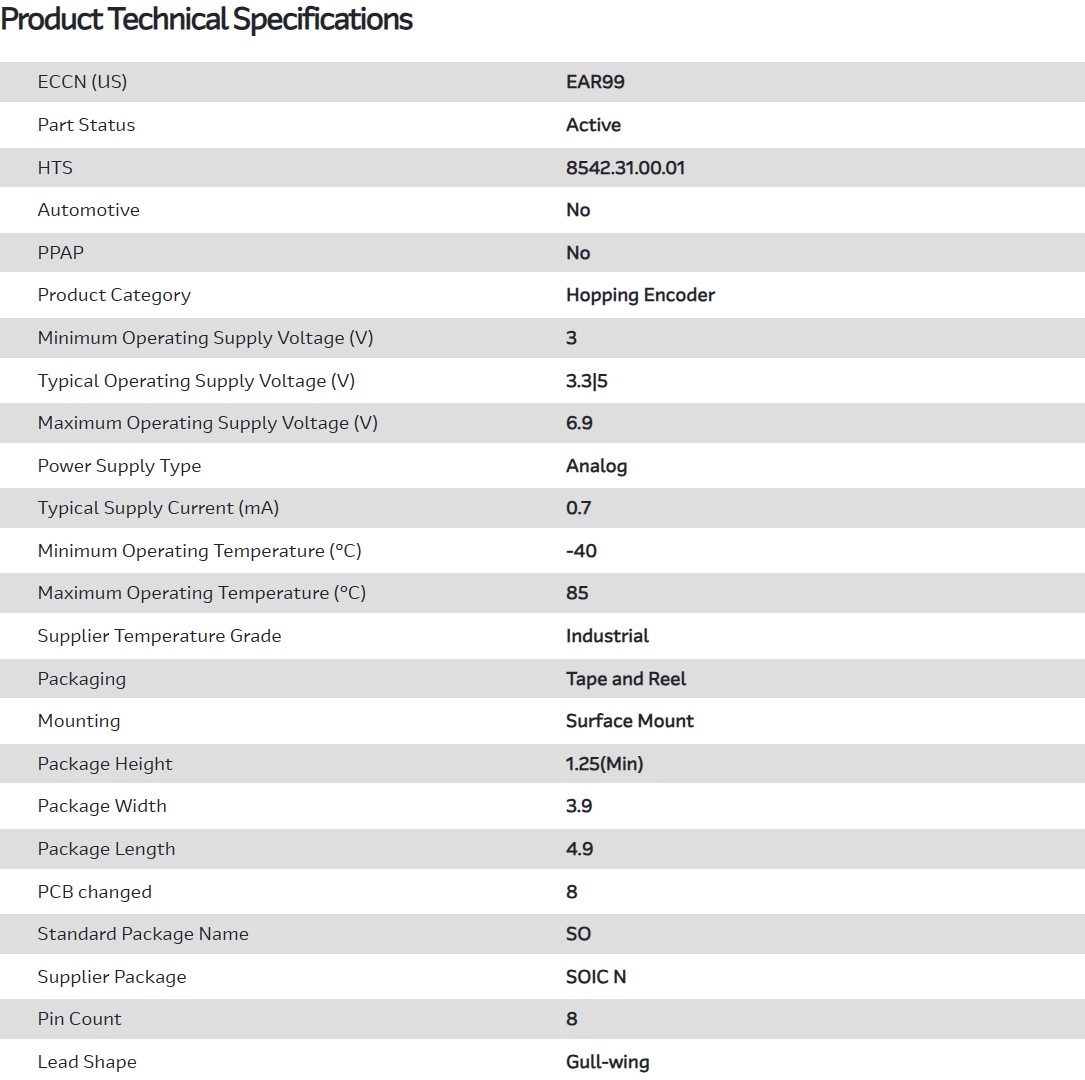Image resolution: width=1085 pixels, height=1080 pixels.
Task: Click the SOIC N supplier package value
Action: pyautogui.click(x=596, y=977)
